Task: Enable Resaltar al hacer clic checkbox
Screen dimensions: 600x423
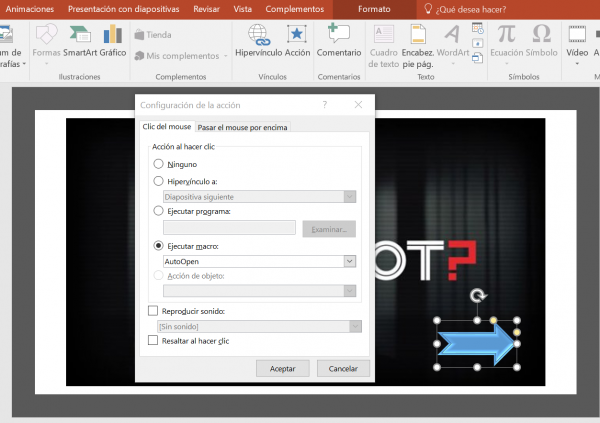Action: click(153, 340)
